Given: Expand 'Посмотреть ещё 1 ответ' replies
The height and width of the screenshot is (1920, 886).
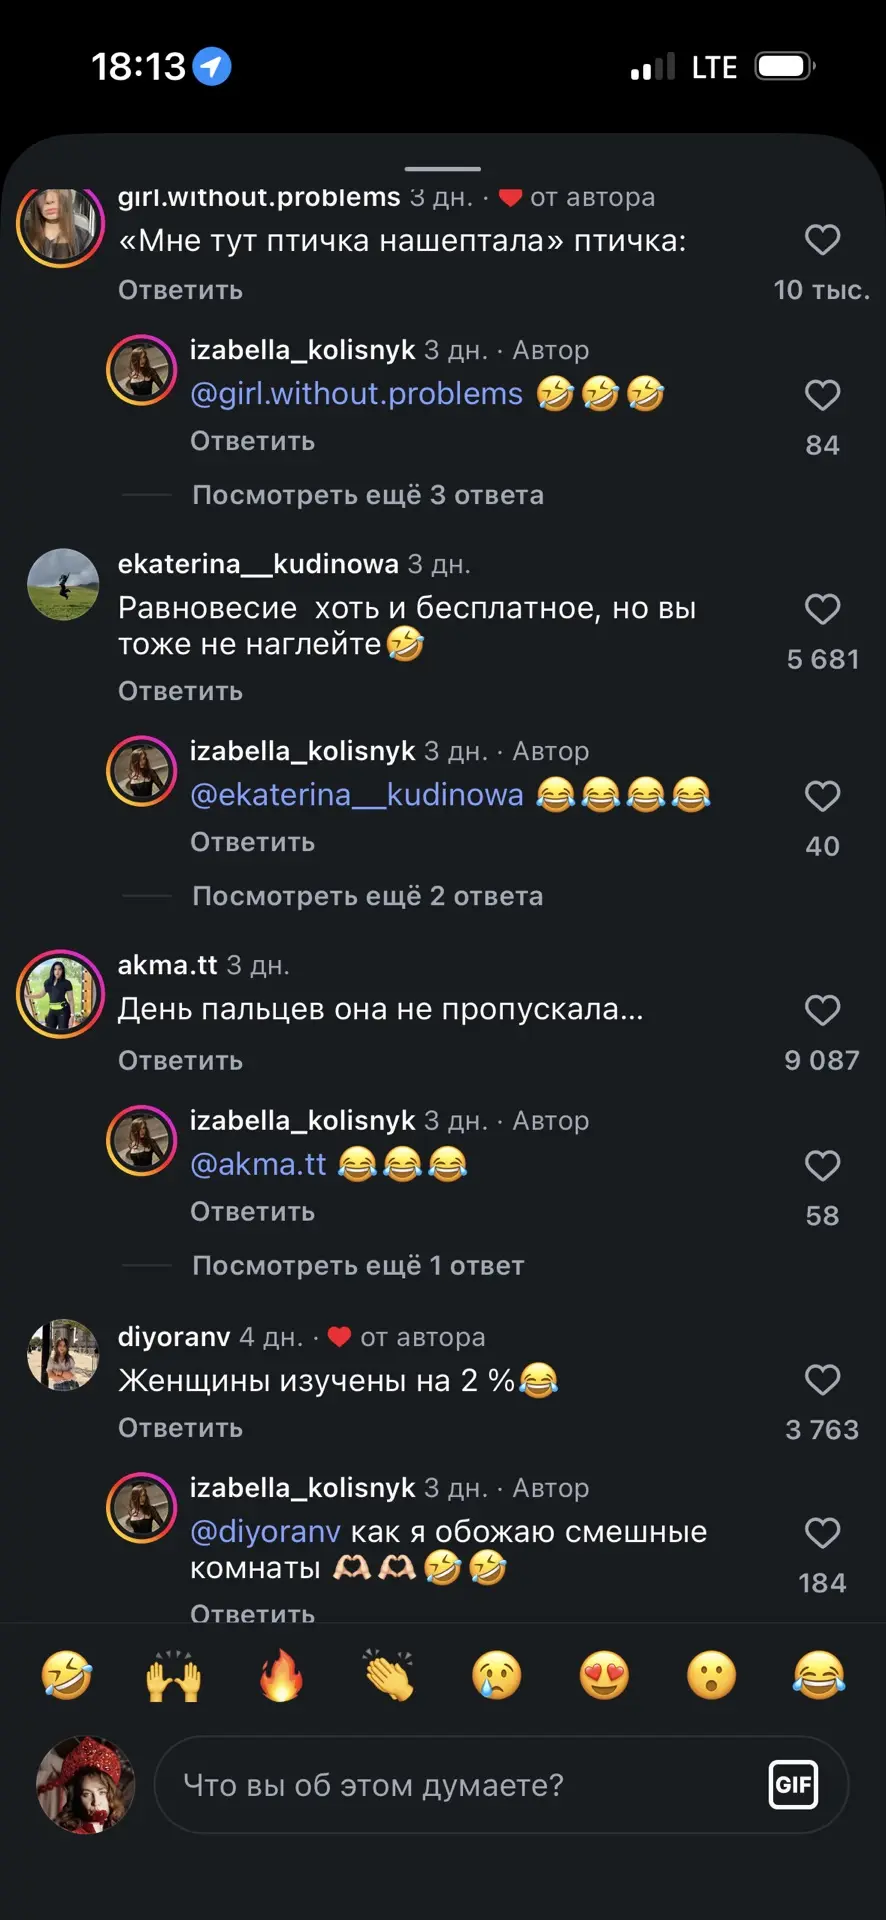Looking at the screenshot, I should (x=358, y=1266).
